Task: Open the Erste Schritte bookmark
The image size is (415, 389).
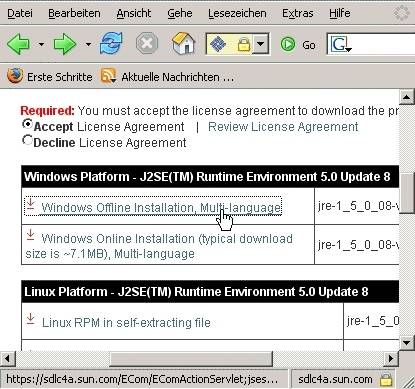Action: click(x=60, y=77)
